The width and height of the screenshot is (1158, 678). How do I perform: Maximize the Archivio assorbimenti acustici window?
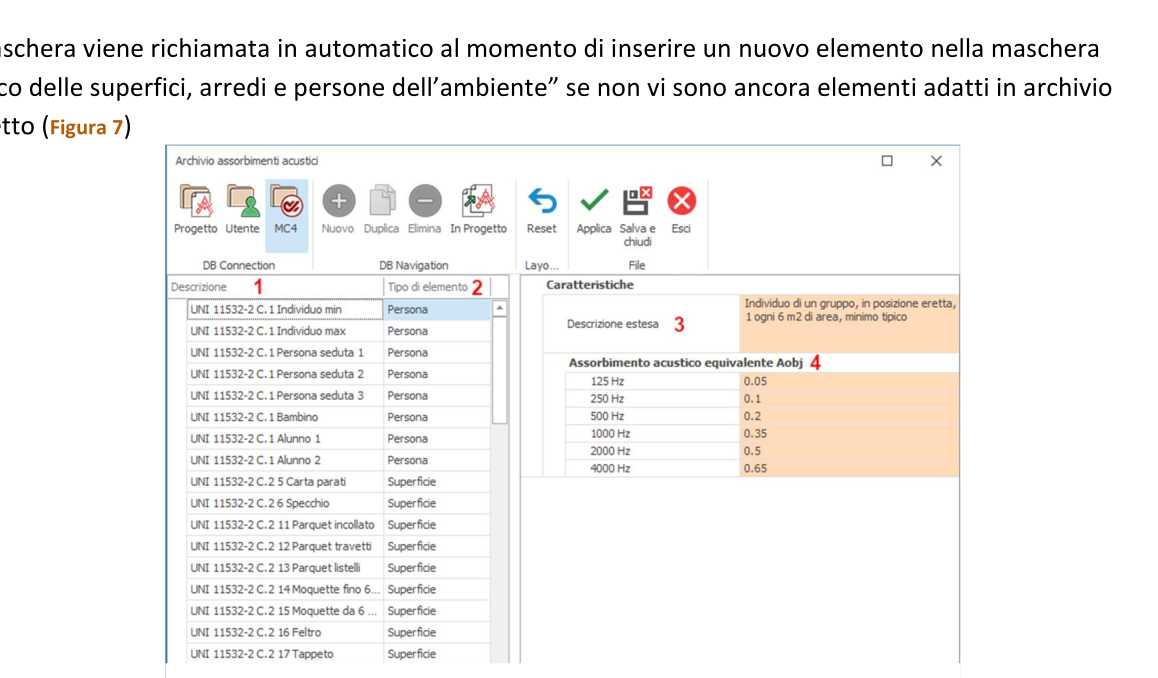(x=887, y=161)
